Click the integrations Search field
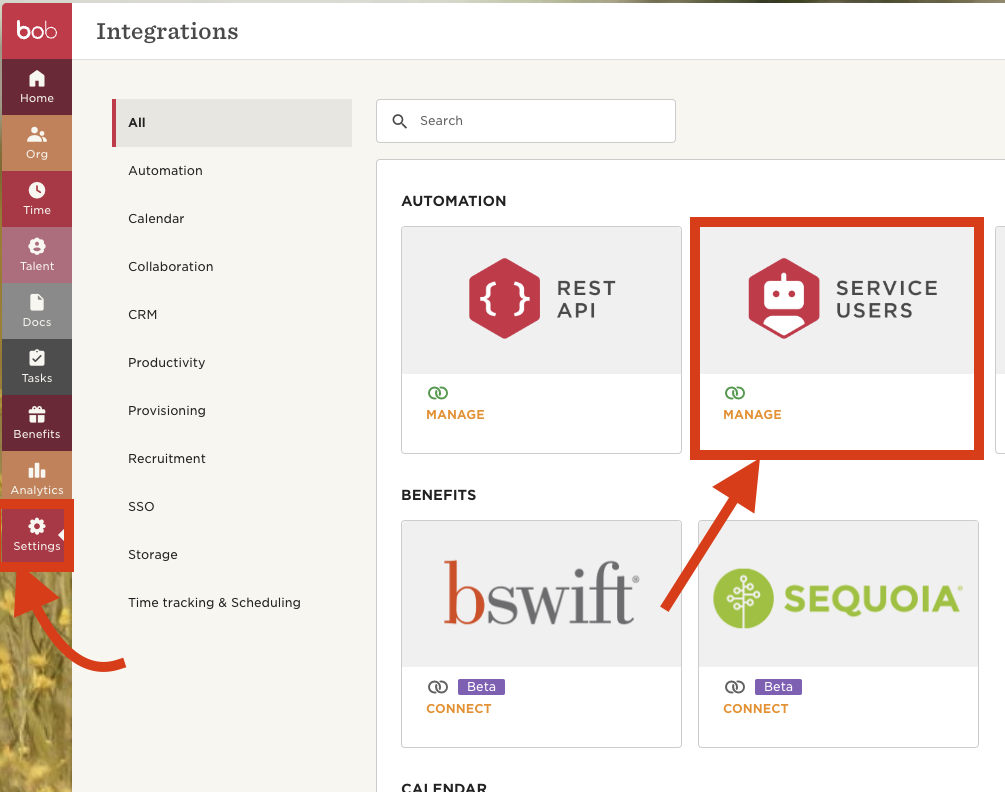Viewport: 1005px width, 792px height. [x=525, y=120]
